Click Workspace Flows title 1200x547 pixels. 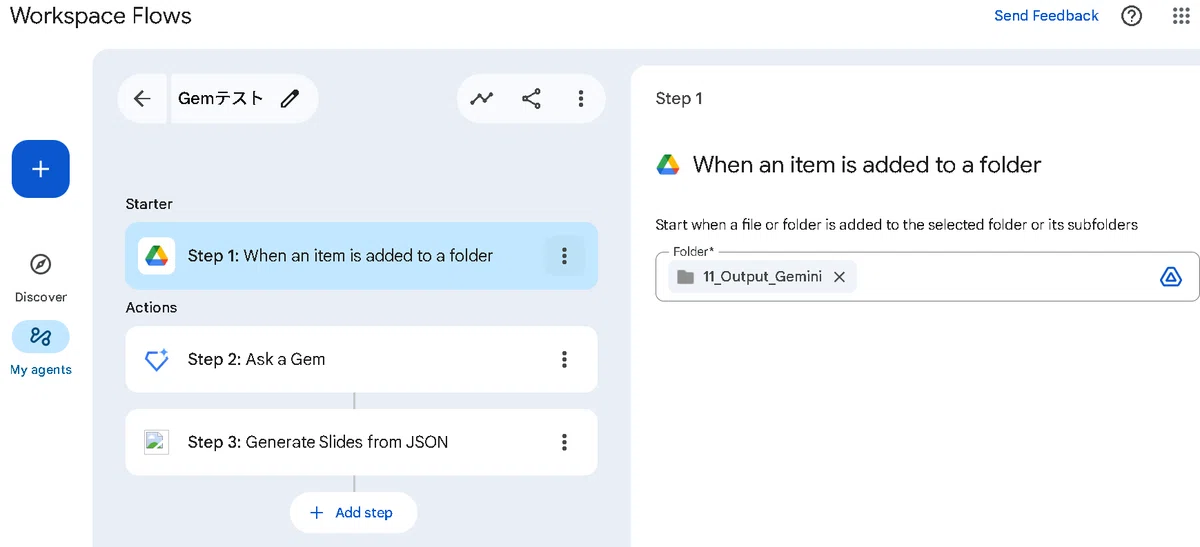click(x=101, y=17)
